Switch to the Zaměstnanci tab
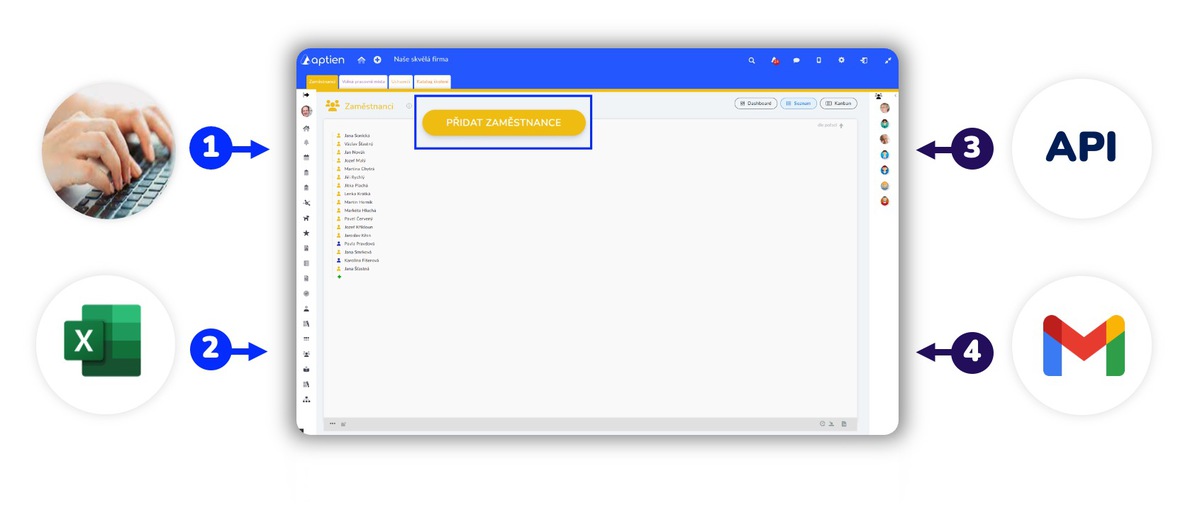 [x=322, y=82]
